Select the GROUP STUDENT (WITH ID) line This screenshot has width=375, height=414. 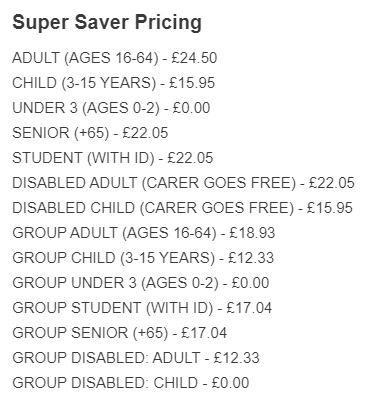click(142, 308)
